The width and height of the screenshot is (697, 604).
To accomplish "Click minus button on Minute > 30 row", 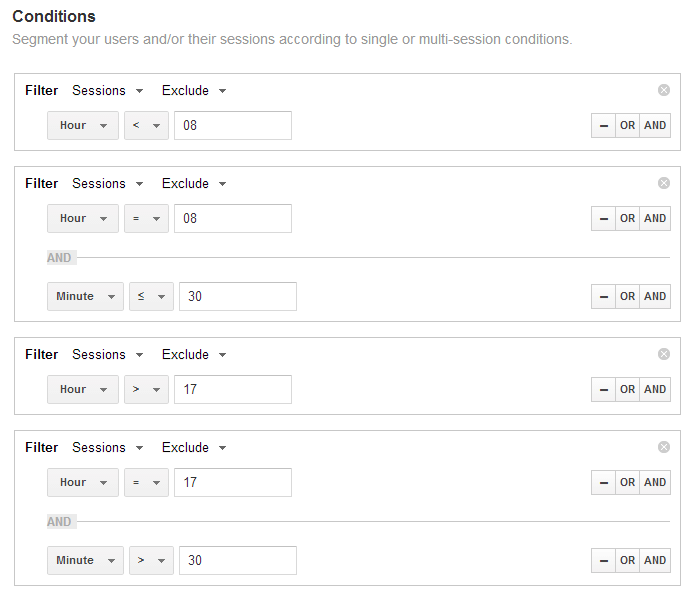I will coord(603,560).
